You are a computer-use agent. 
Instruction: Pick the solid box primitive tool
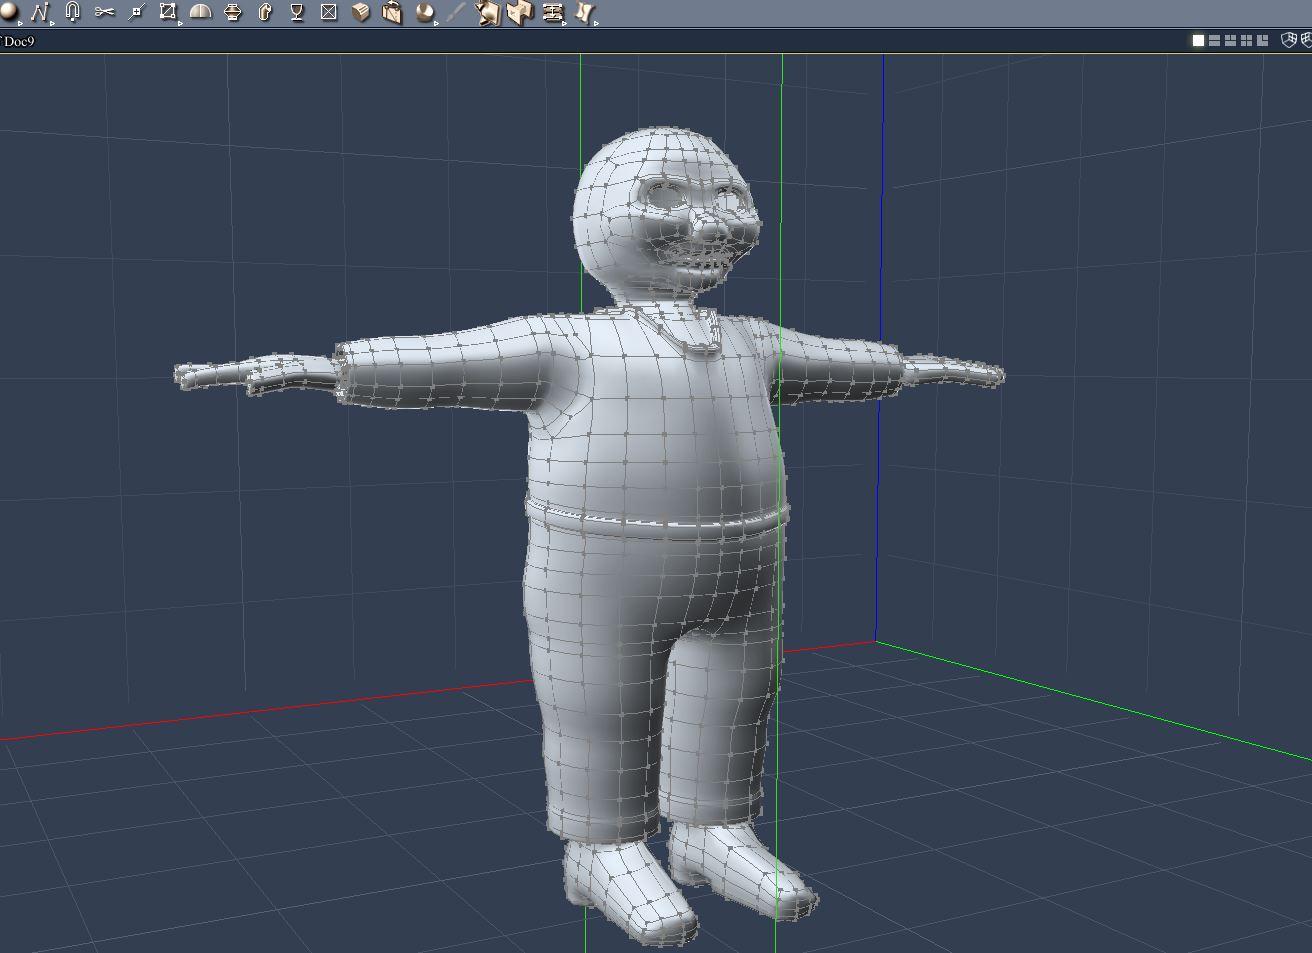tap(361, 12)
